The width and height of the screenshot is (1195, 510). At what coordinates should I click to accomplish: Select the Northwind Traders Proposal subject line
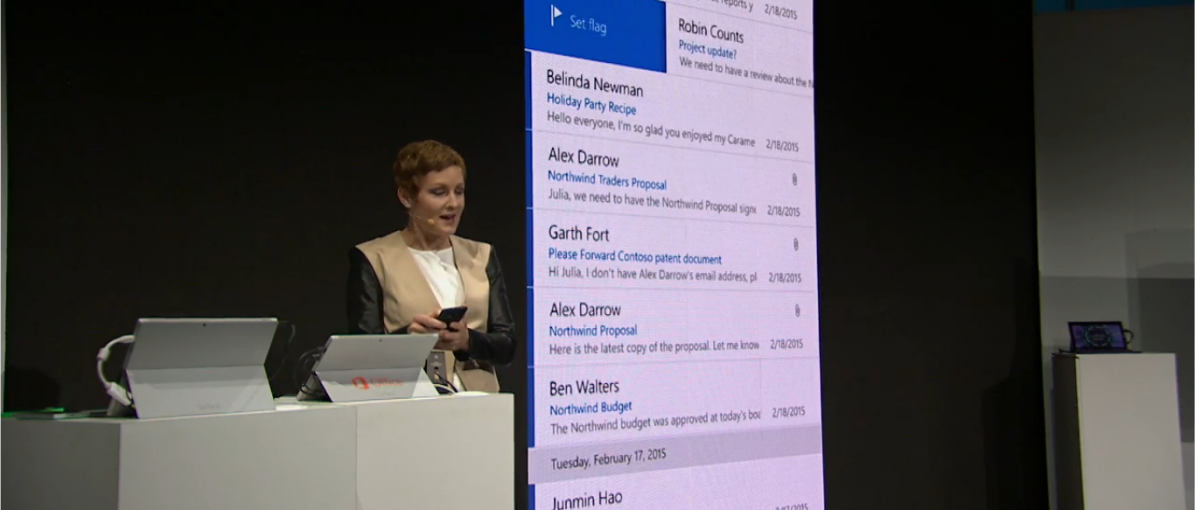coord(607,181)
